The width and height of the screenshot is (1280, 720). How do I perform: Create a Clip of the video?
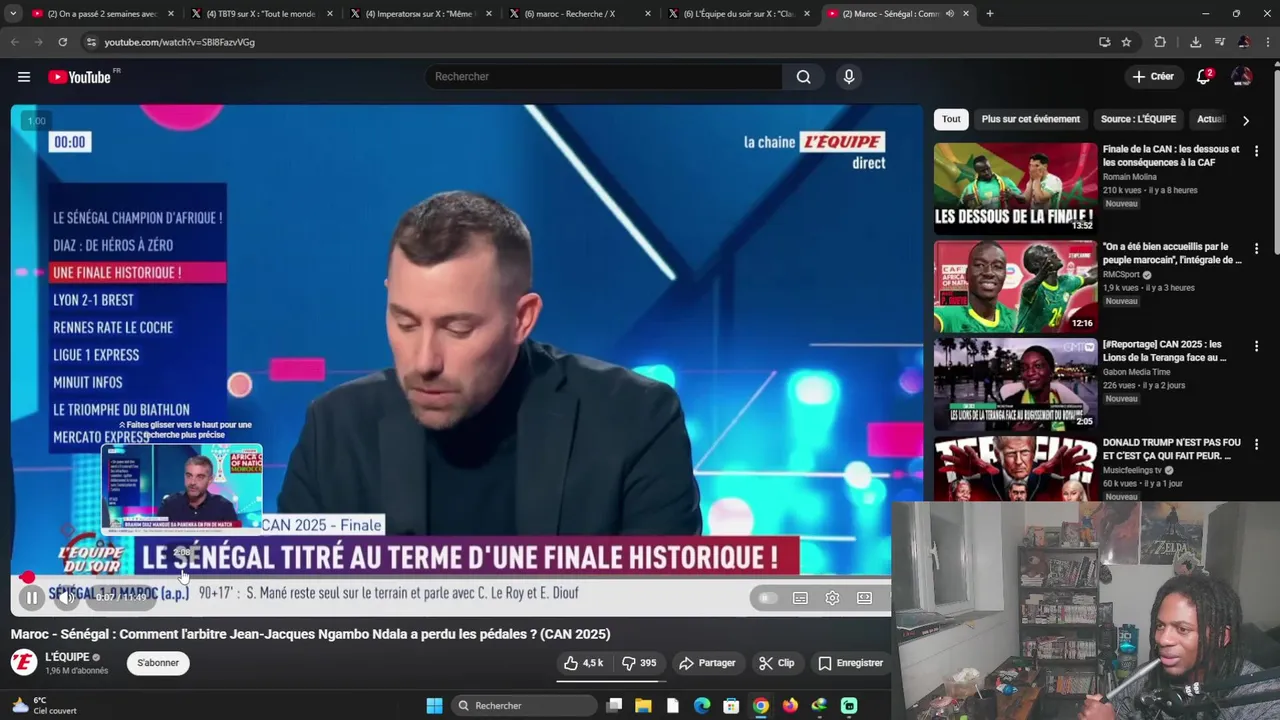776,663
